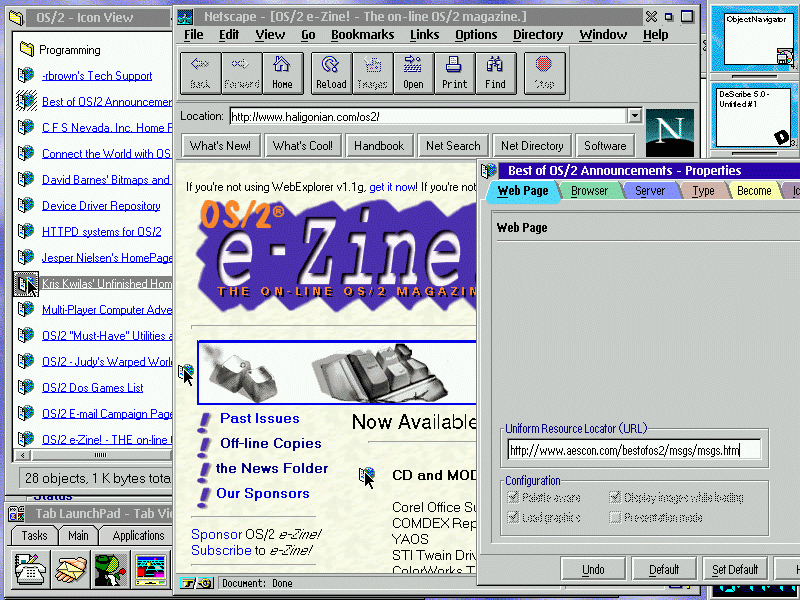This screenshot has width=800, height=600.
Task: Click the Properties window title-bar icon
Action: coord(489,170)
